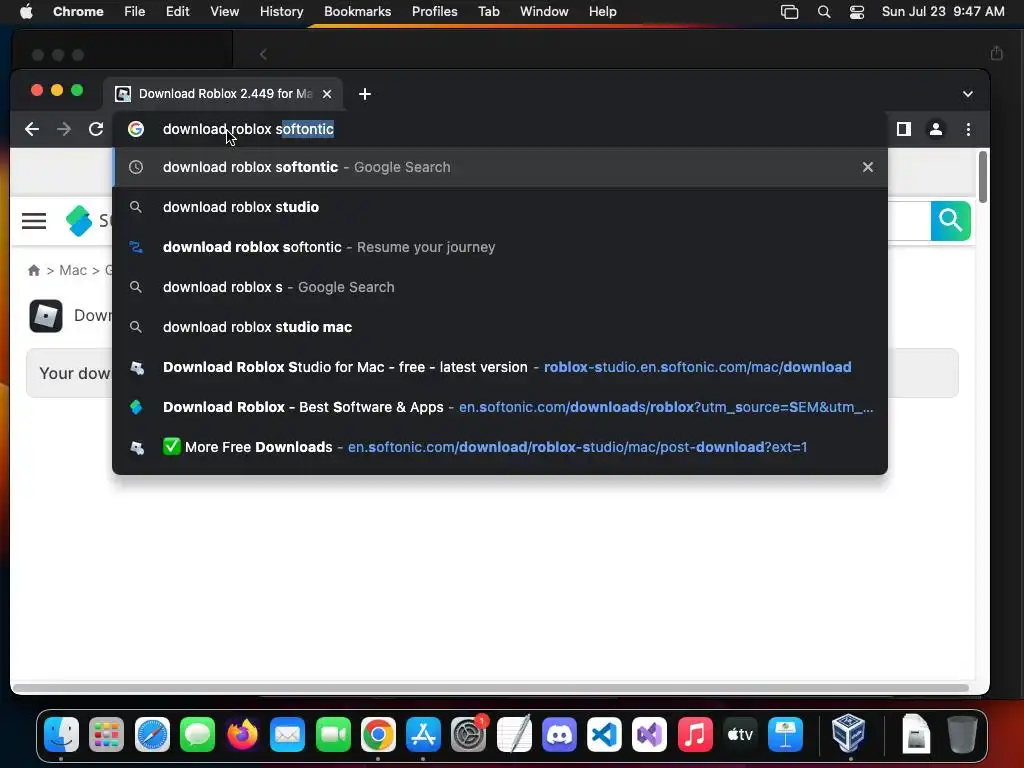
Task: Click the page vertical scrollbar
Action: [x=983, y=177]
